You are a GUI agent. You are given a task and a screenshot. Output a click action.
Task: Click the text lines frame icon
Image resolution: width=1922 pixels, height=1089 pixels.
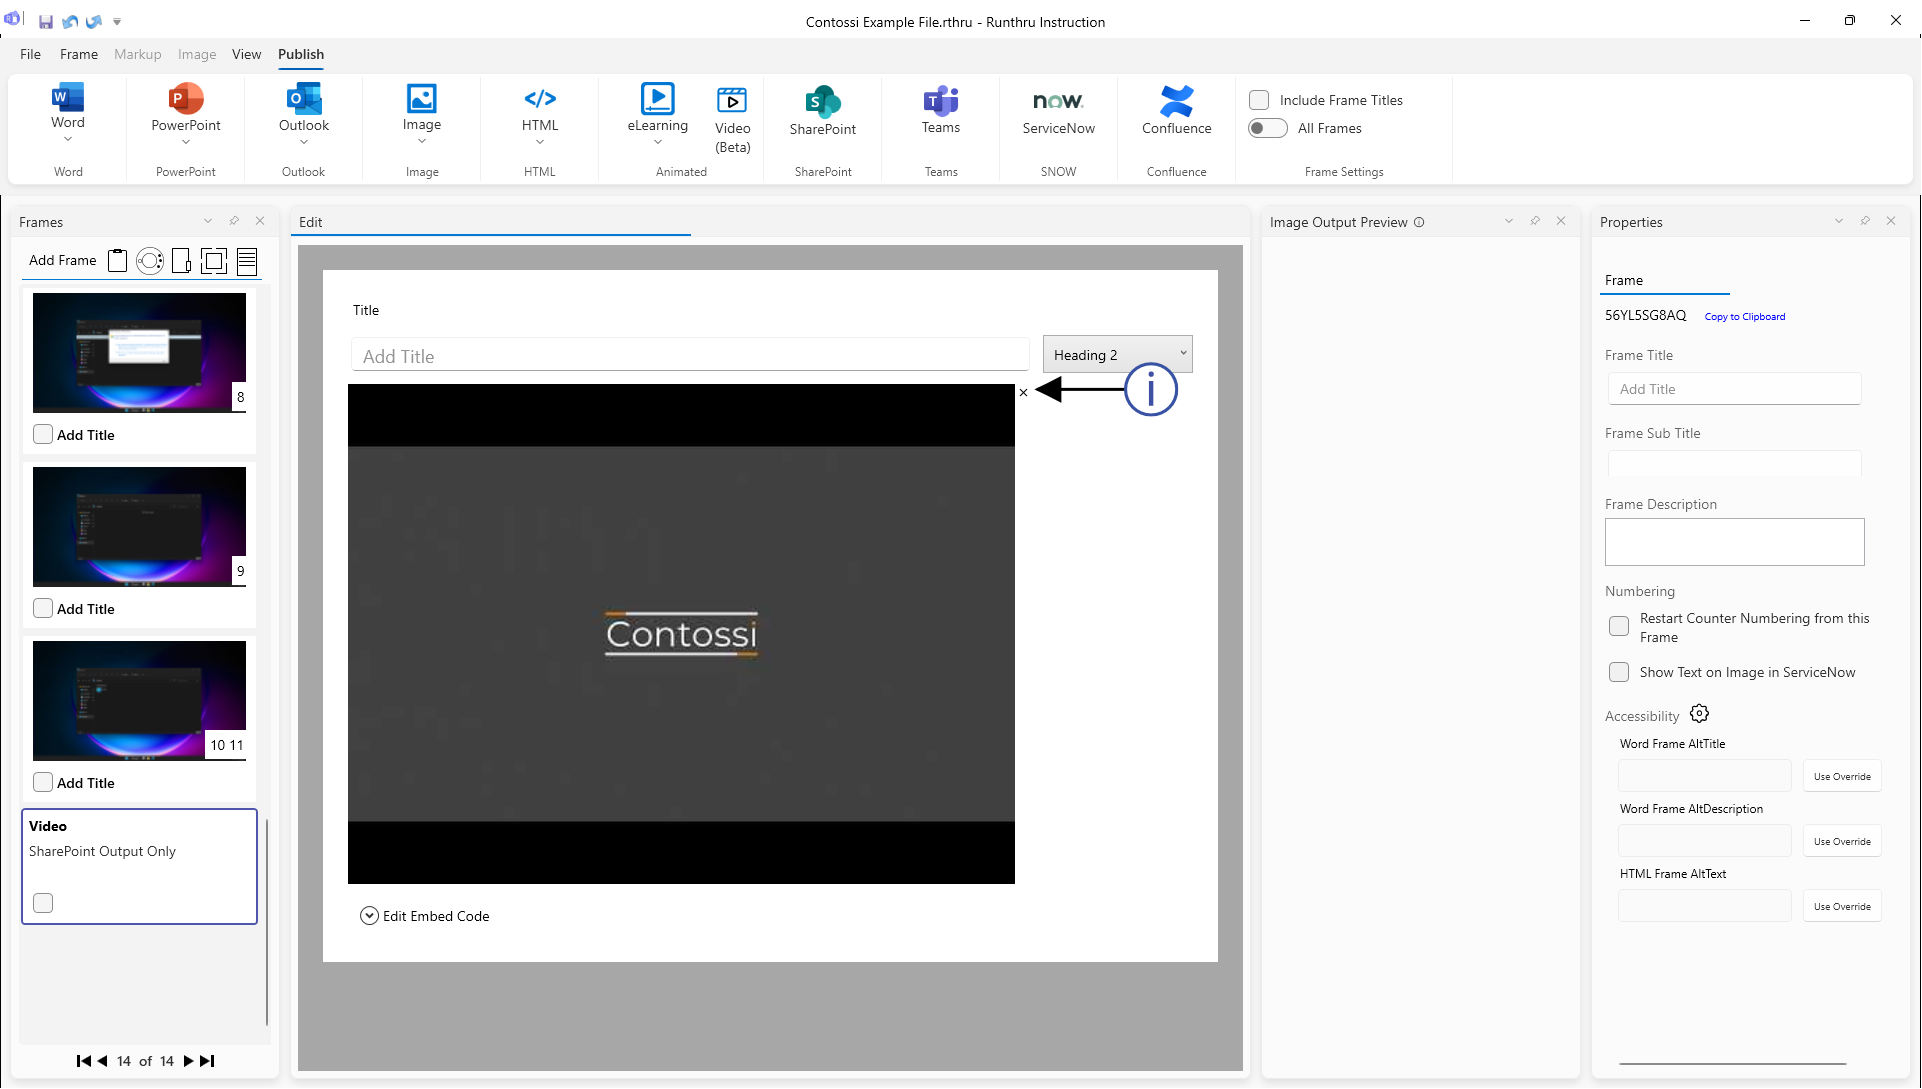click(247, 261)
